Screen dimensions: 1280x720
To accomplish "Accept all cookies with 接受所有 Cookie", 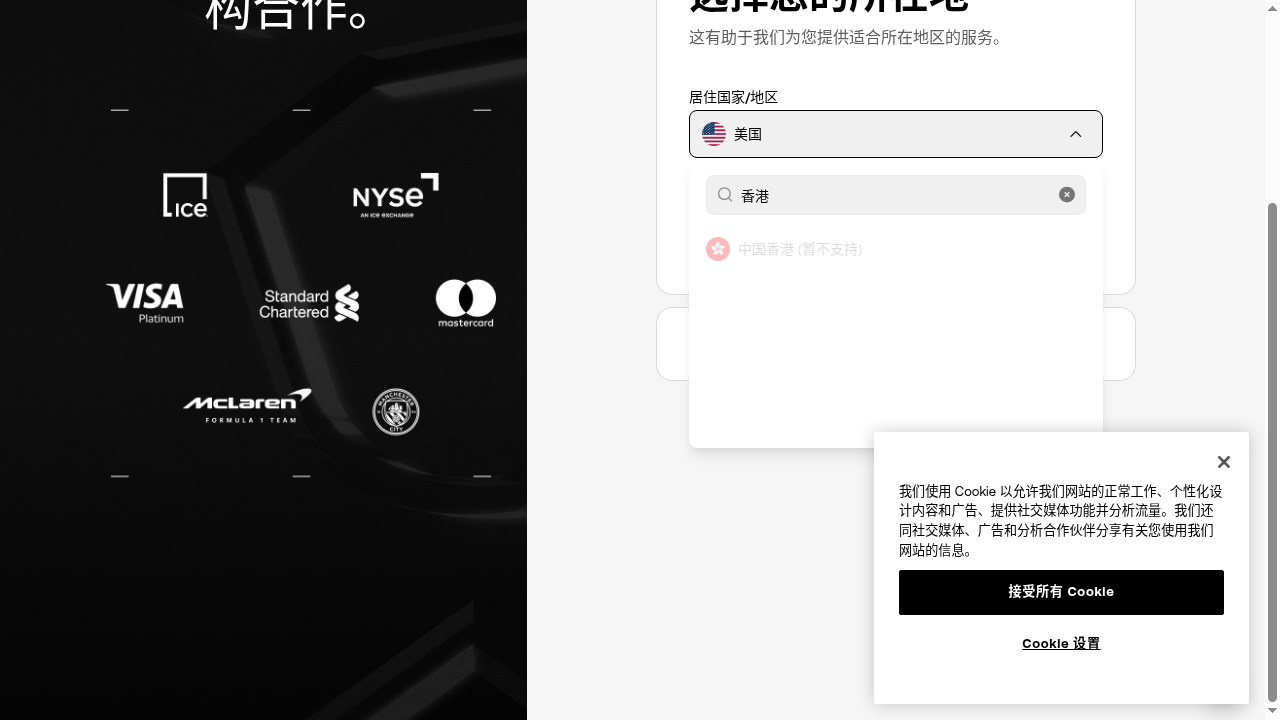I will tap(1061, 592).
